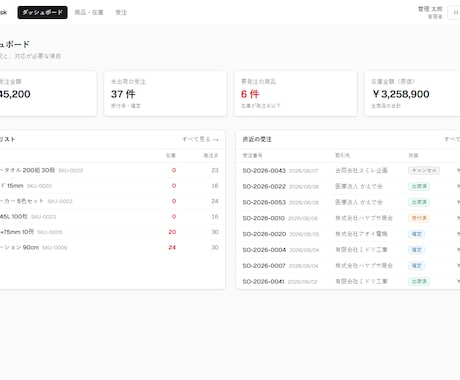Click the キャンセル status badge
This screenshot has width=460, height=380.
pos(424,171)
